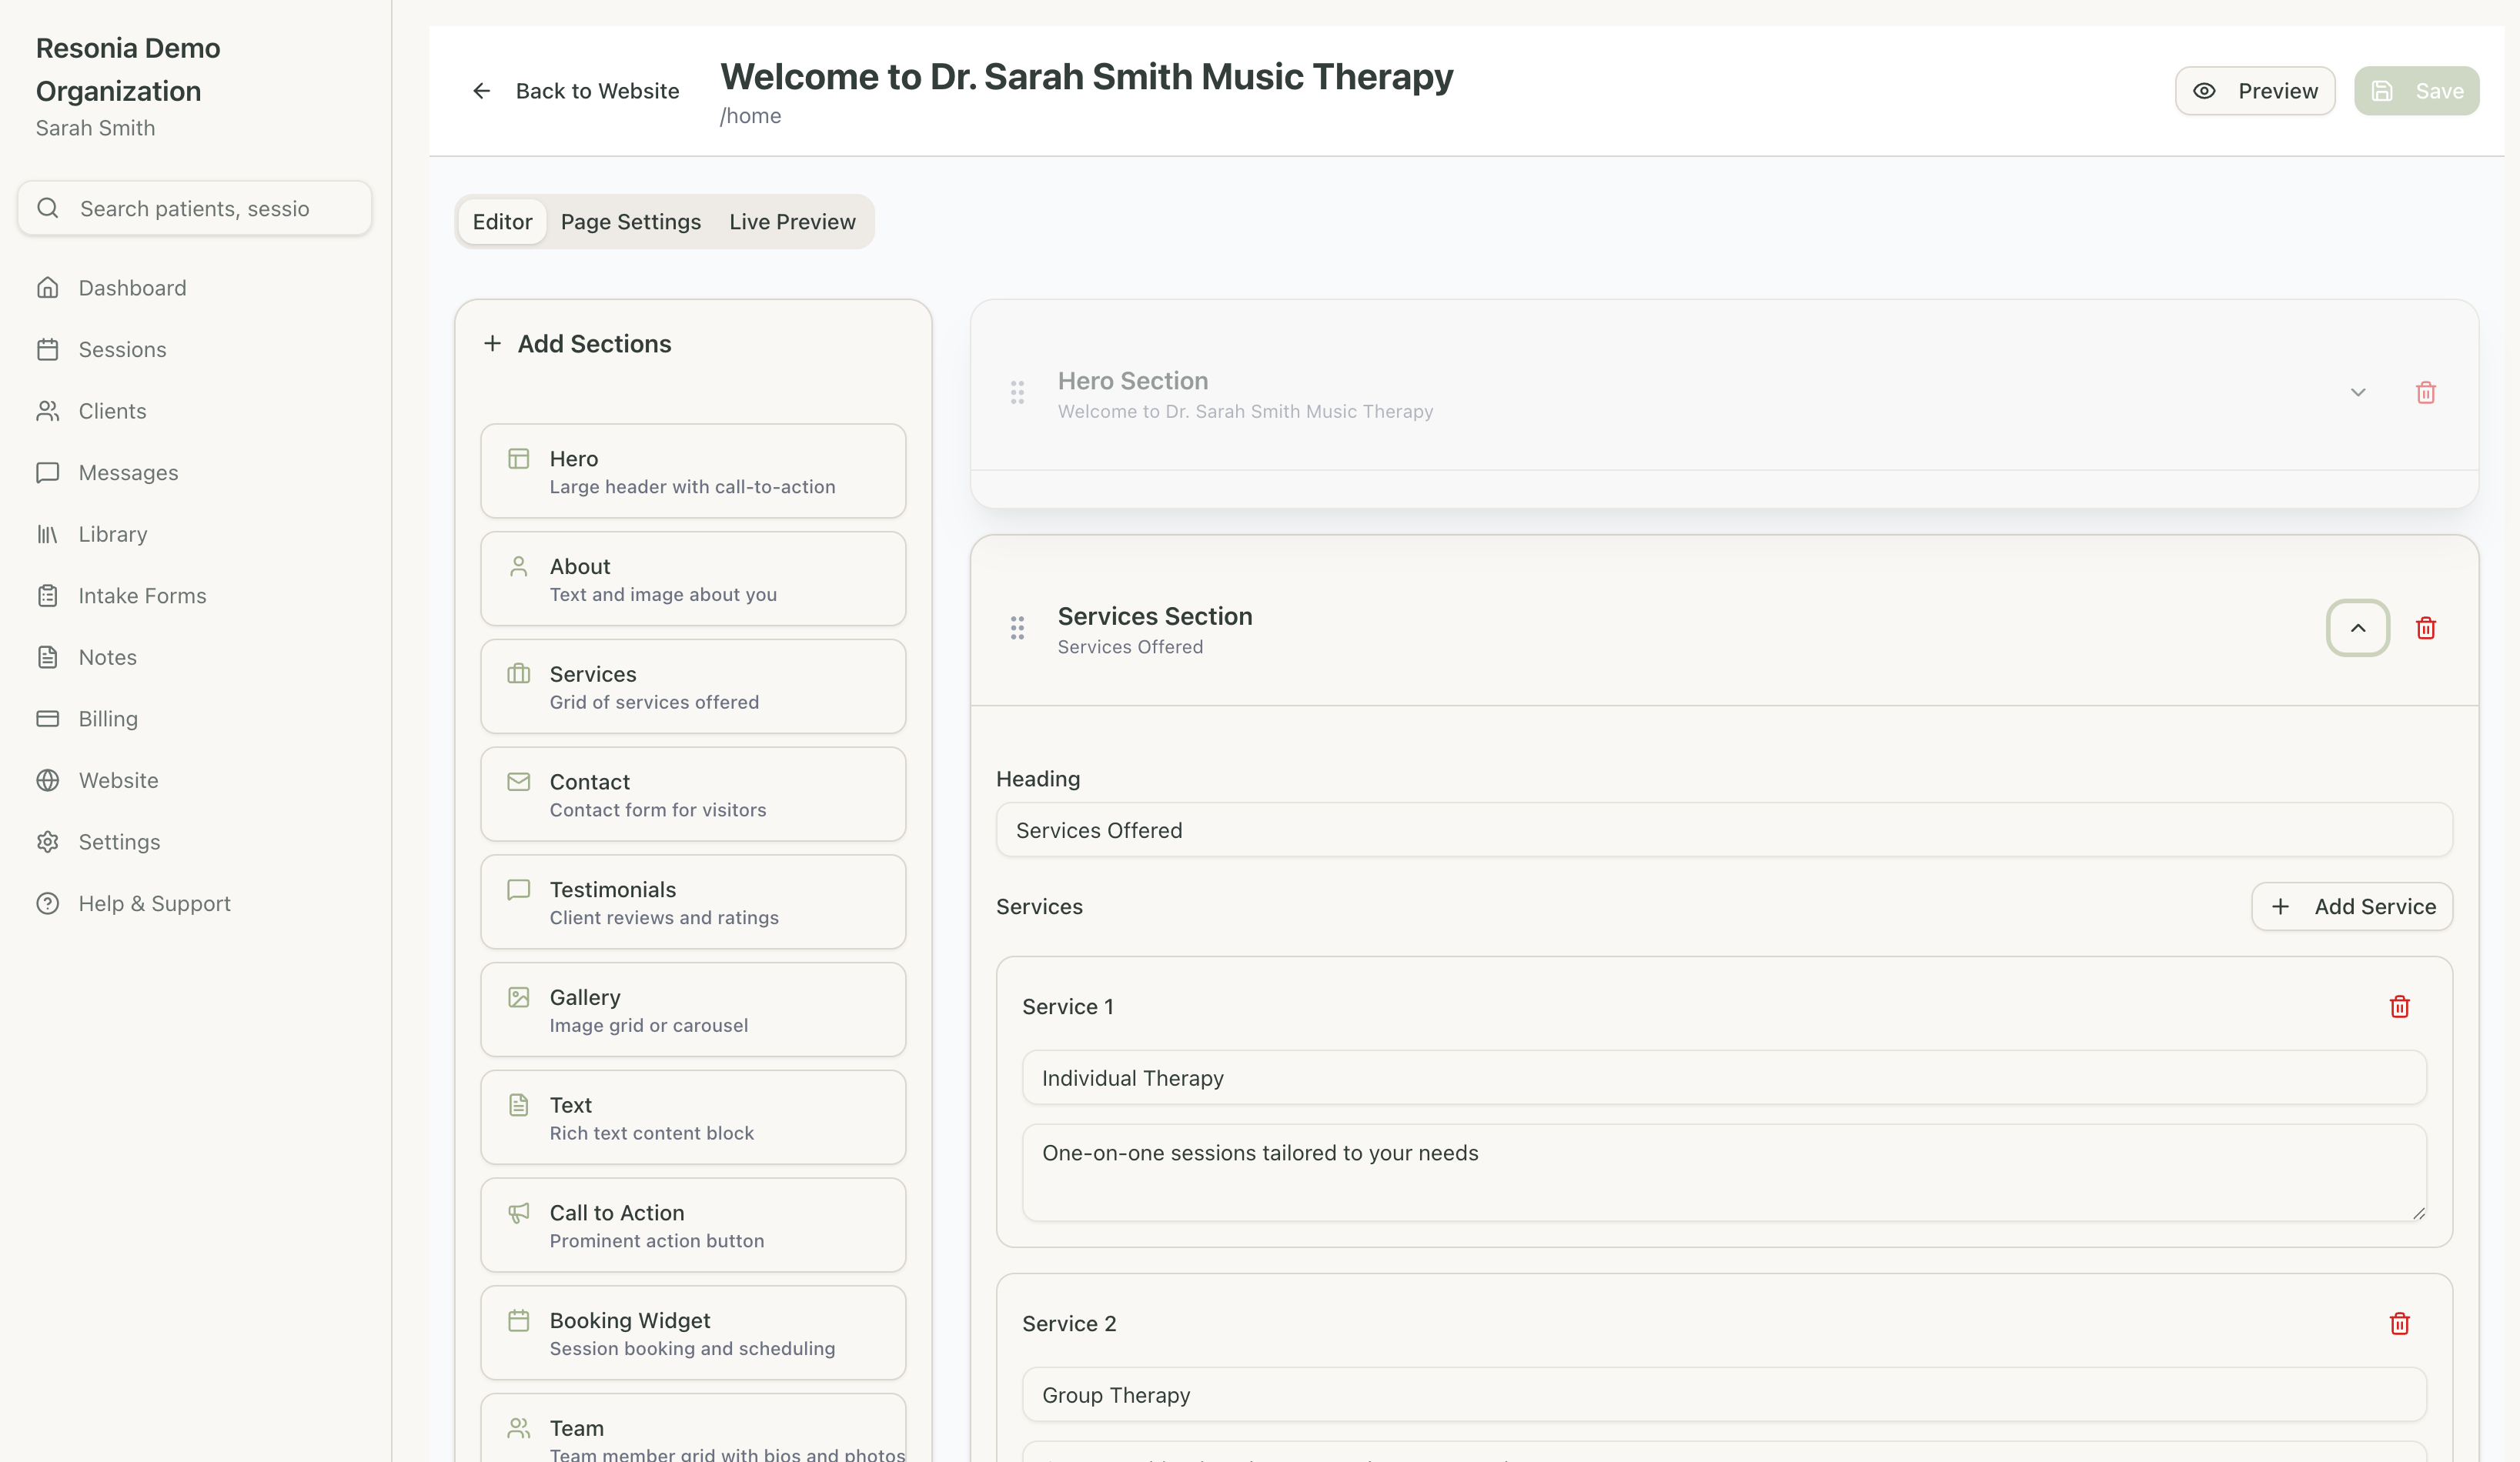Click the plus icon beside Add Sections
This screenshot has height=1462, width=2520.
[492, 344]
